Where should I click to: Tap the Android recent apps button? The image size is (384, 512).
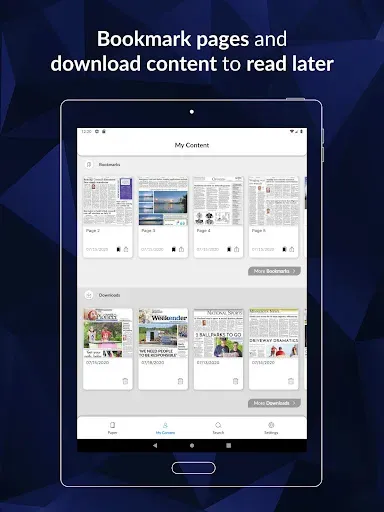[x=229, y=445]
